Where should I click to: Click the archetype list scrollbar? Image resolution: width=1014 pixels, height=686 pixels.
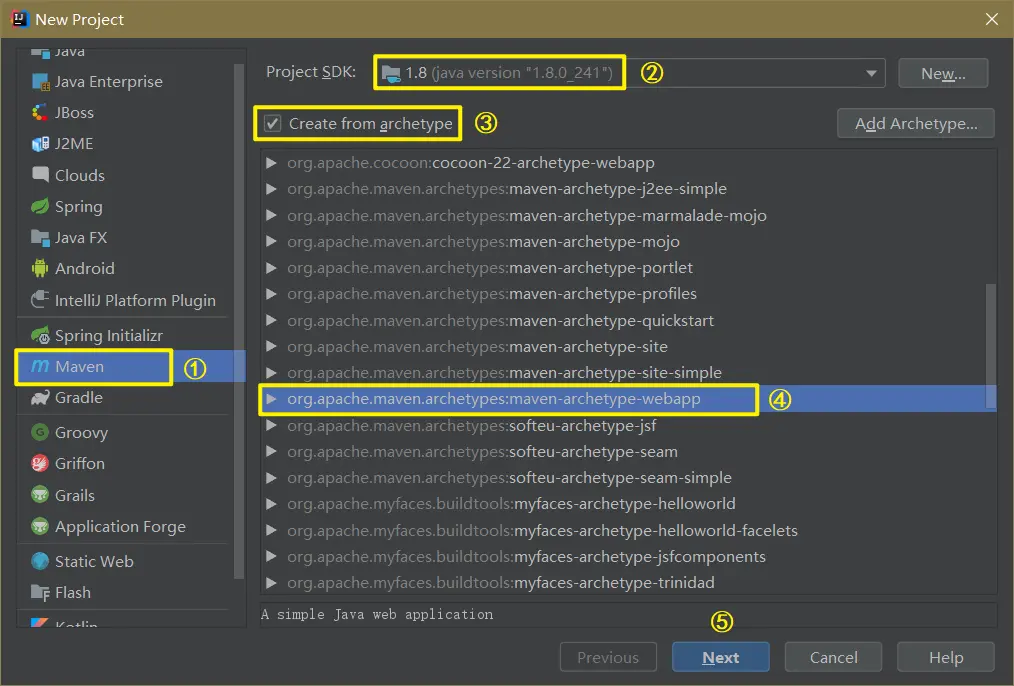(x=990, y=346)
